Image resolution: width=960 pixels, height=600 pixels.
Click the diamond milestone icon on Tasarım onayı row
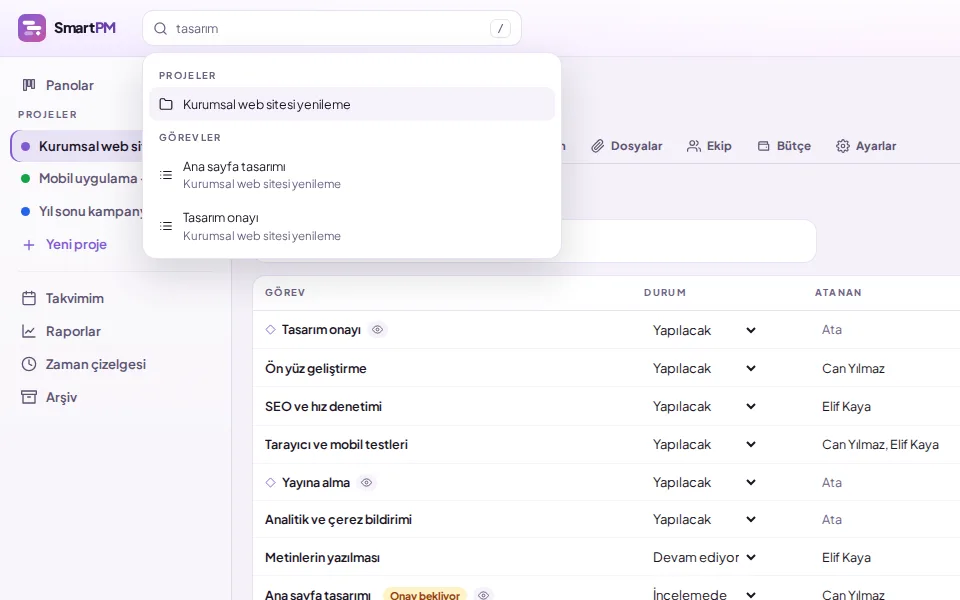coord(271,329)
